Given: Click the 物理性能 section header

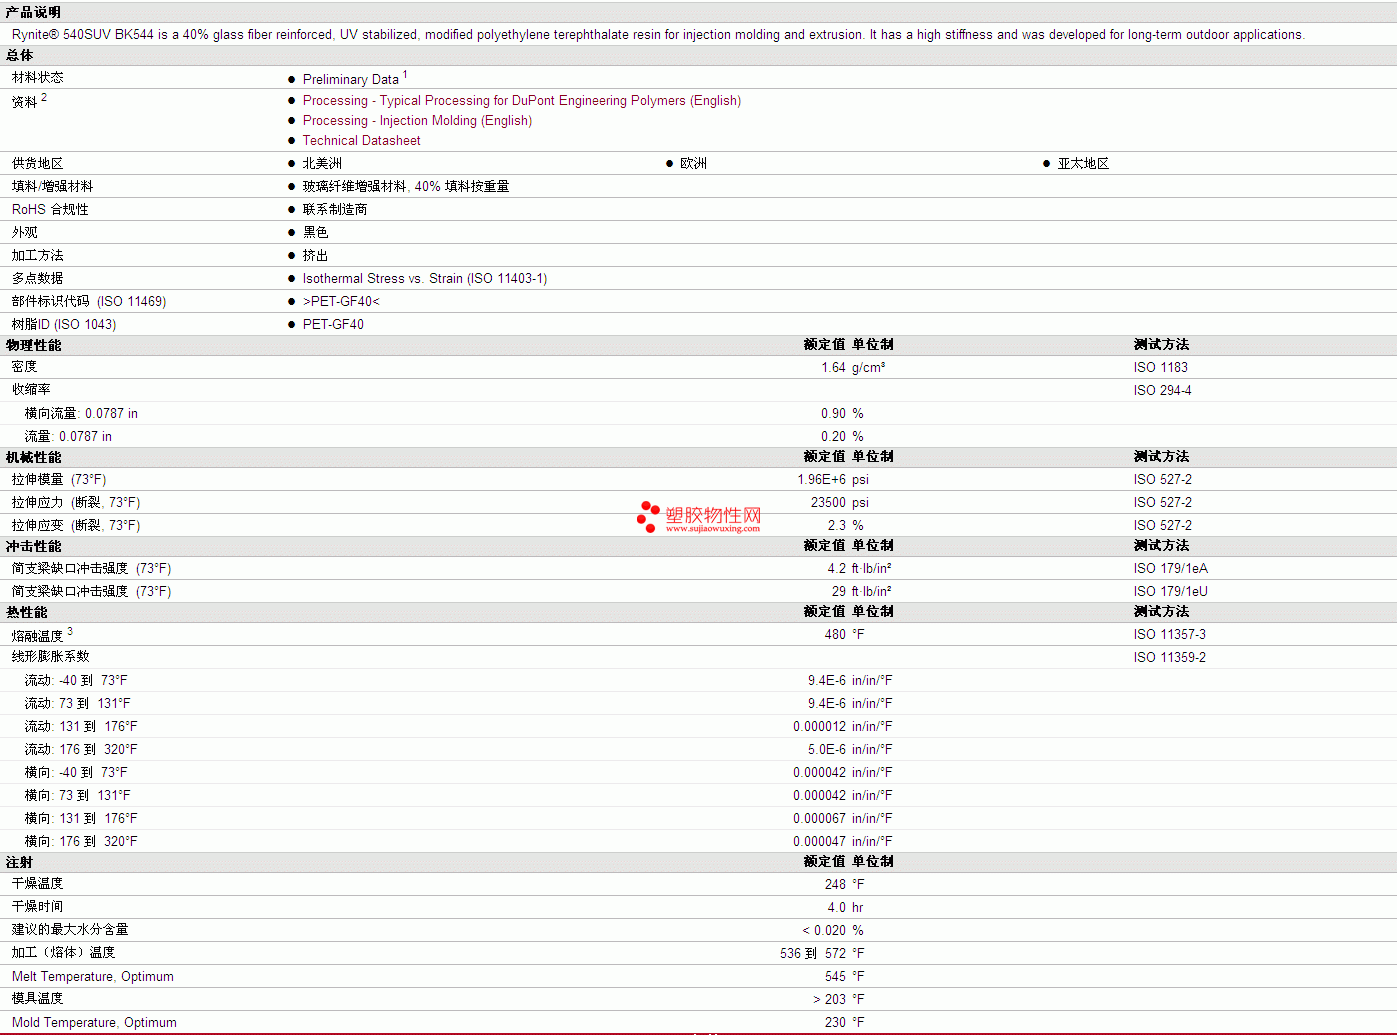Looking at the screenshot, I should point(33,346).
